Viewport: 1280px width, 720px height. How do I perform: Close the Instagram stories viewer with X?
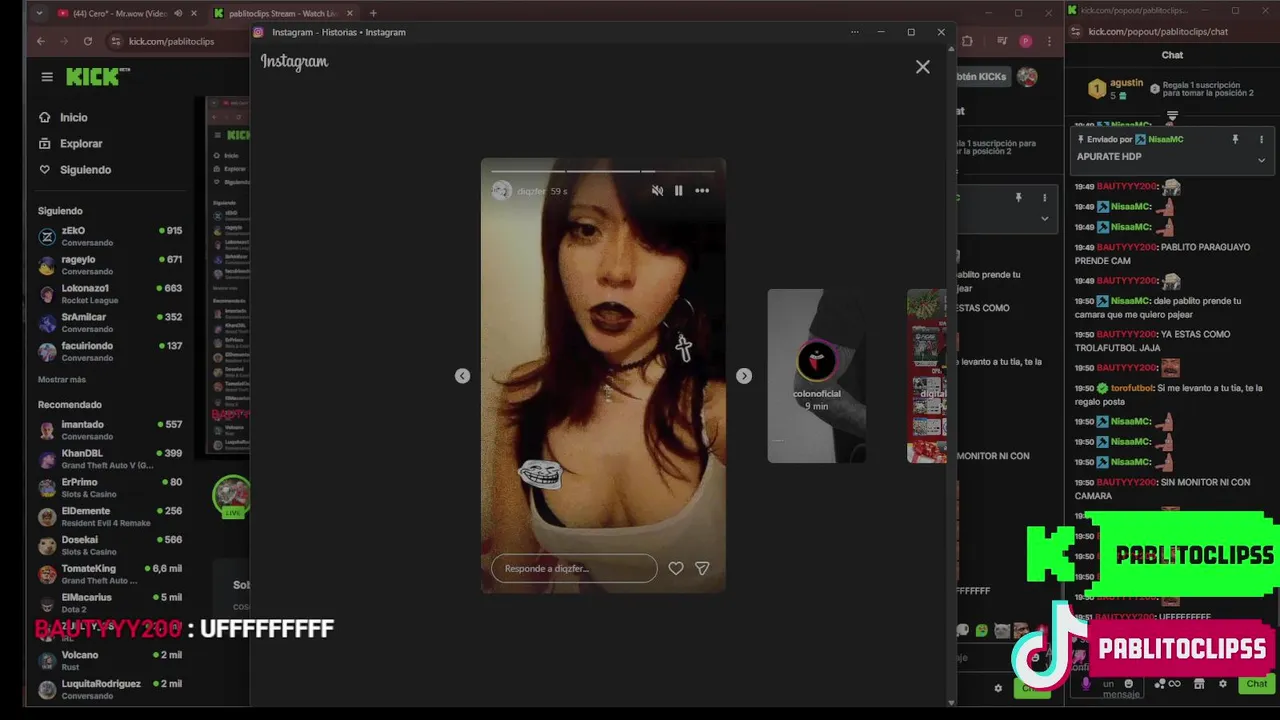(922, 67)
